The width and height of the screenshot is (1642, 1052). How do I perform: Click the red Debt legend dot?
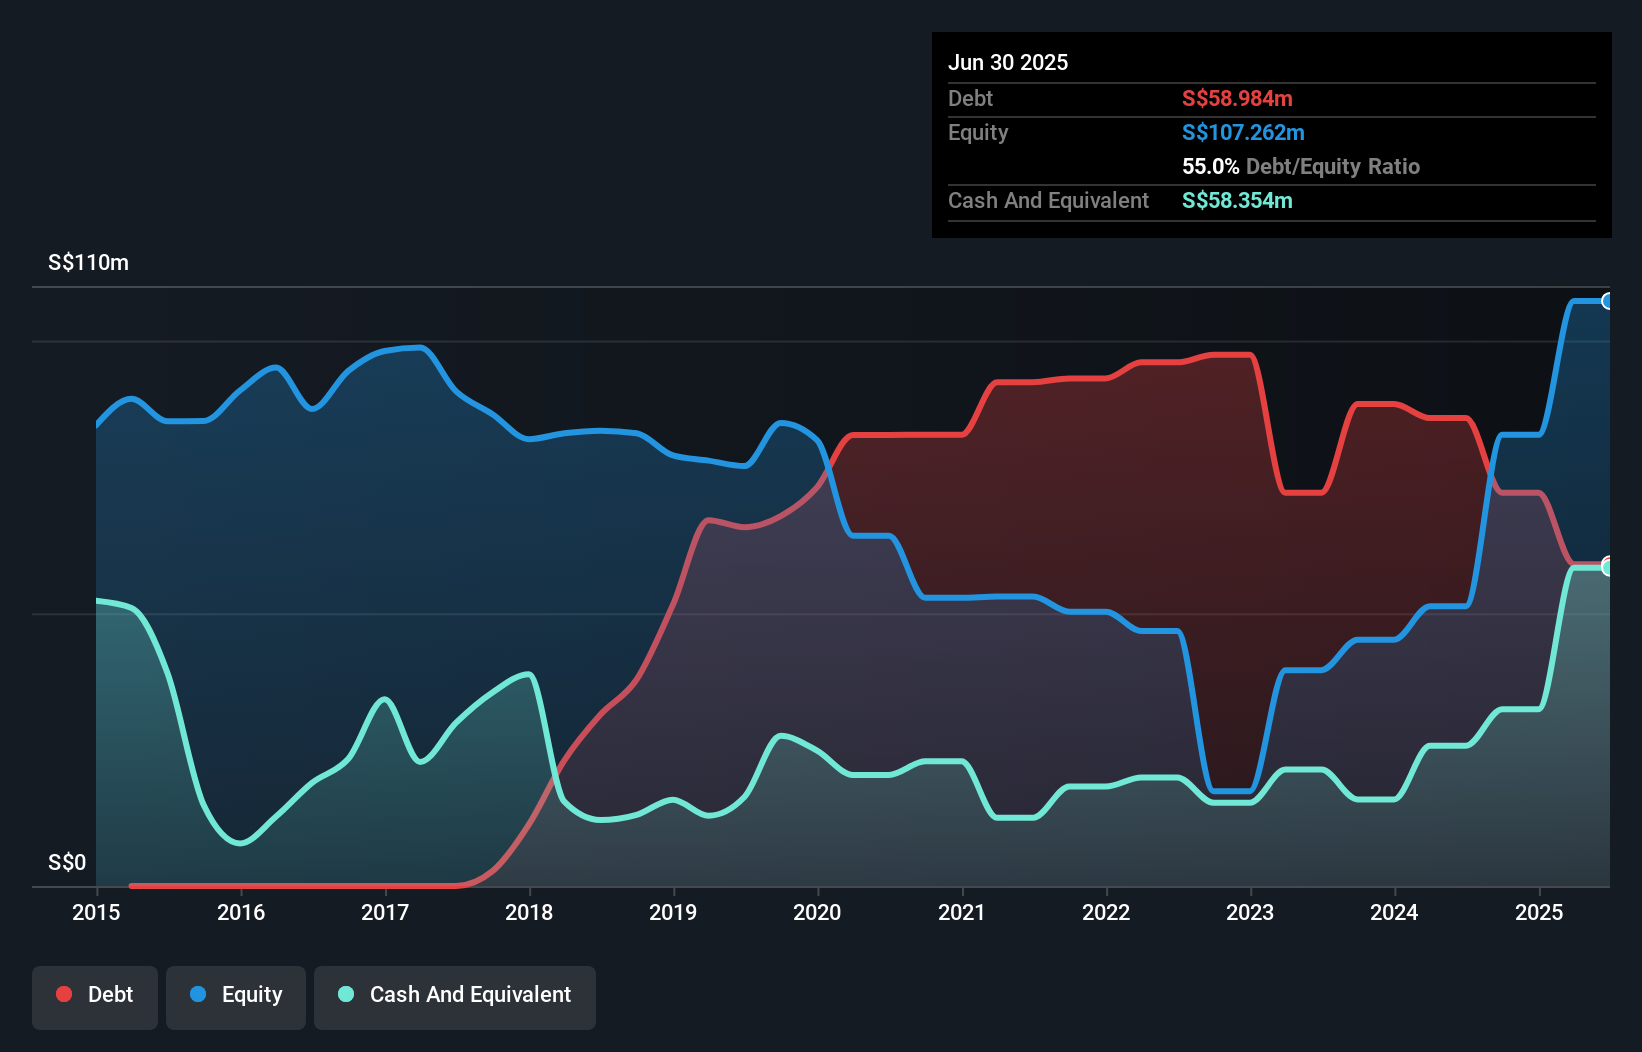coord(64,994)
